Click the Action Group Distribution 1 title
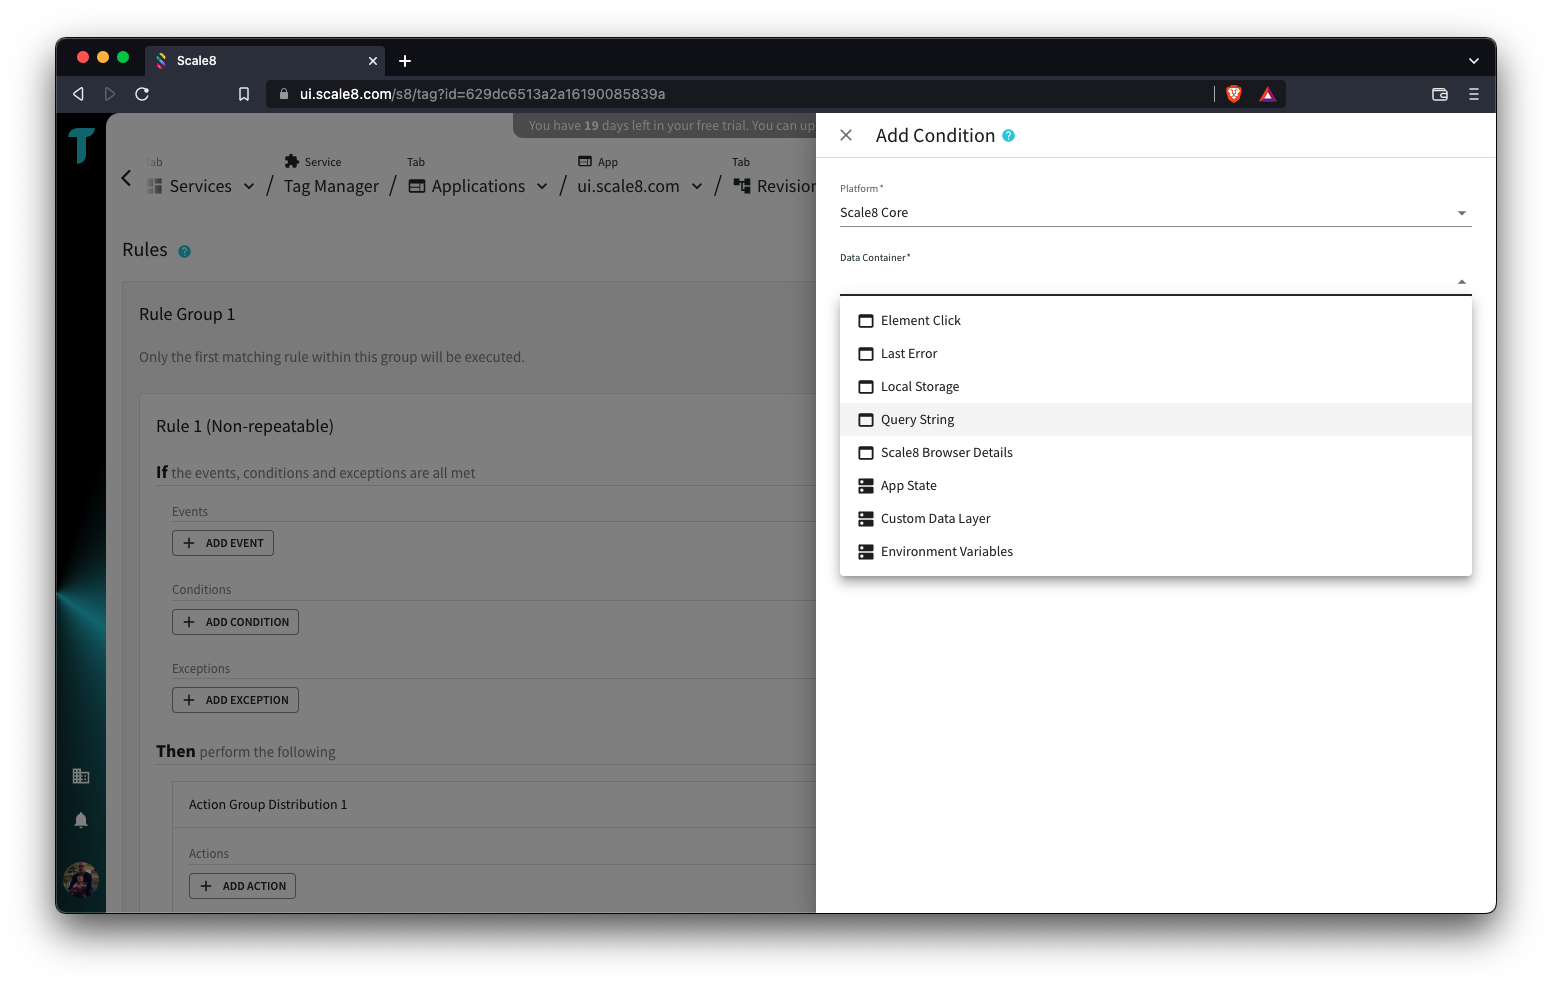The height and width of the screenshot is (987, 1552). tap(268, 804)
